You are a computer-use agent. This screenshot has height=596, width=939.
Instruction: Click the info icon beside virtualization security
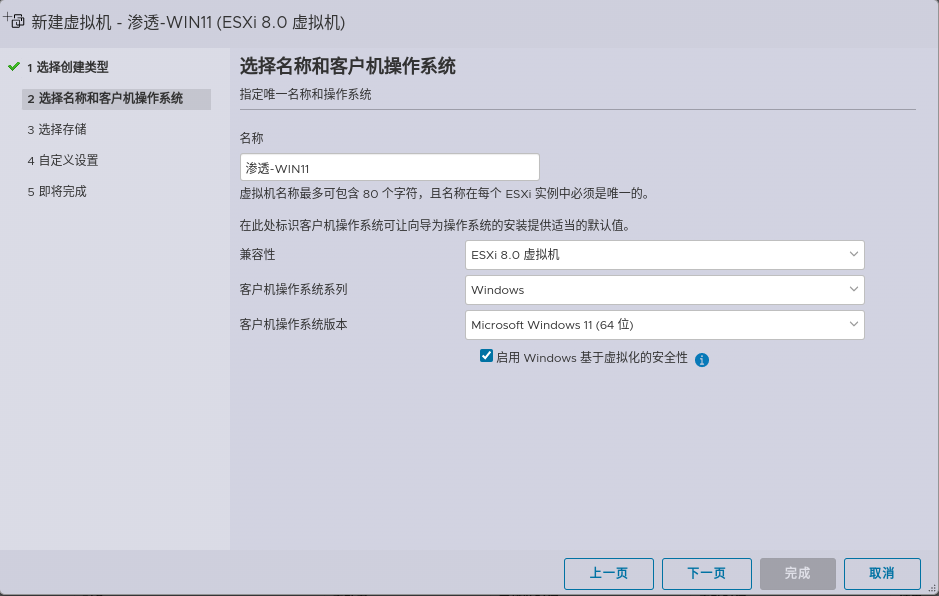pyautogui.click(x=702, y=359)
